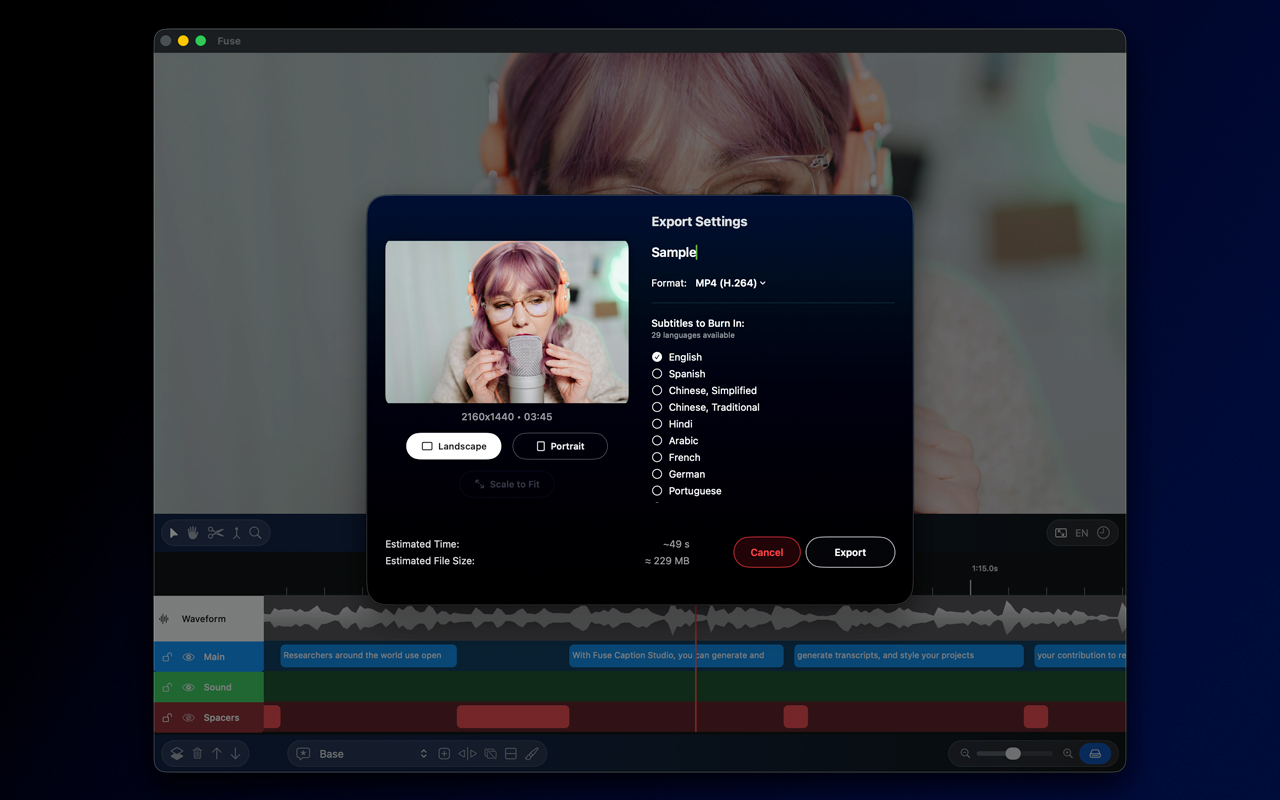Activate the magnifier zoom tool
Screen dimensions: 1280x800
pyautogui.click(x=256, y=533)
